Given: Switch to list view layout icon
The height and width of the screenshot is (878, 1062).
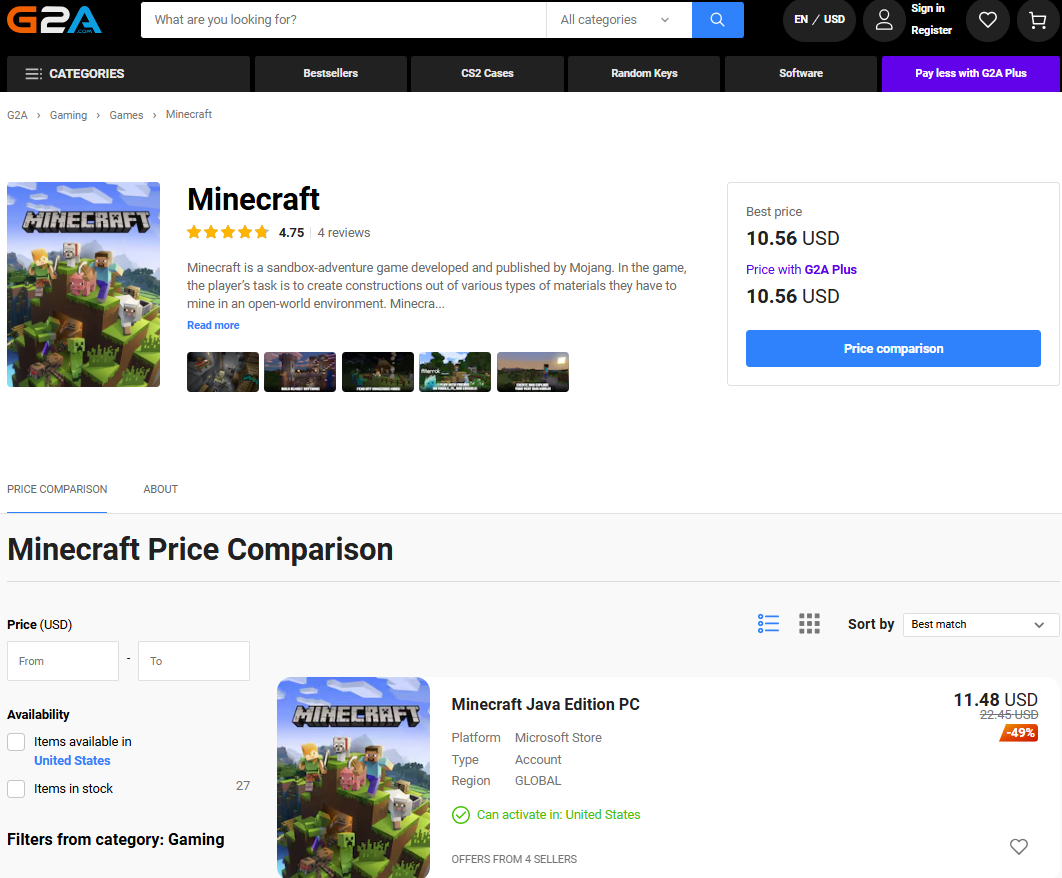Looking at the screenshot, I should point(768,624).
